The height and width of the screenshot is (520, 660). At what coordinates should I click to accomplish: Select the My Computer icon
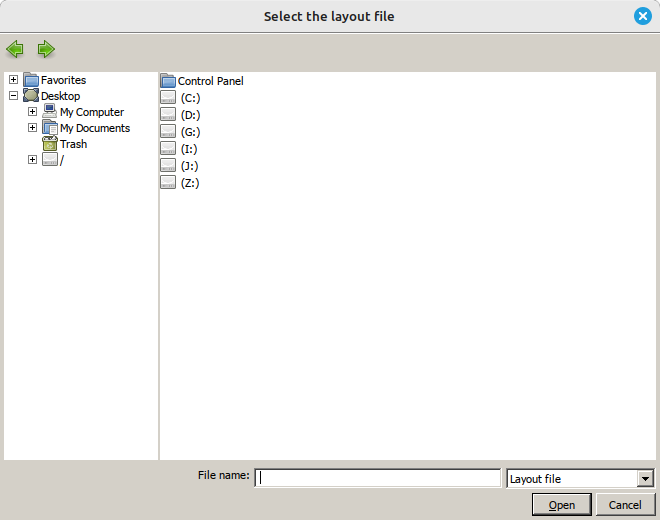pyautogui.click(x=50, y=111)
